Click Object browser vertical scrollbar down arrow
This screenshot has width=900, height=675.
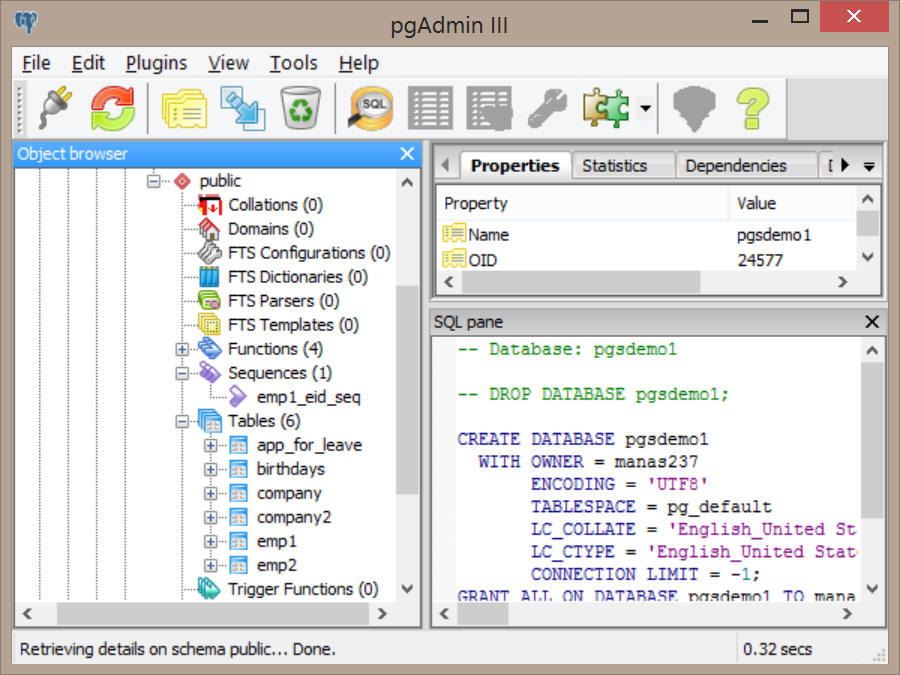(x=408, y=589)
